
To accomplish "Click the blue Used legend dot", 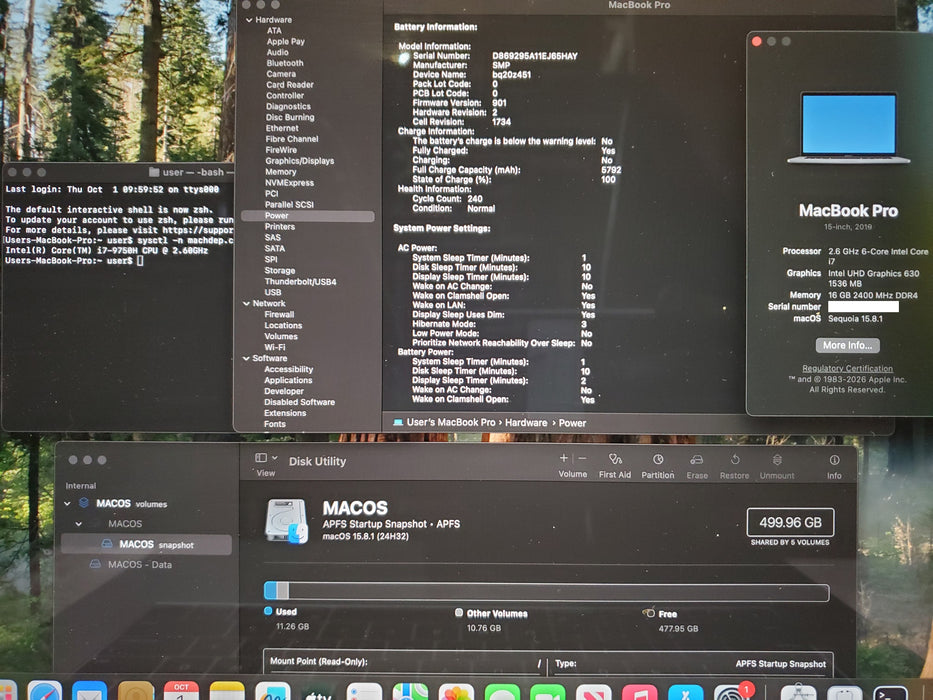I will [x=268, y=611].
